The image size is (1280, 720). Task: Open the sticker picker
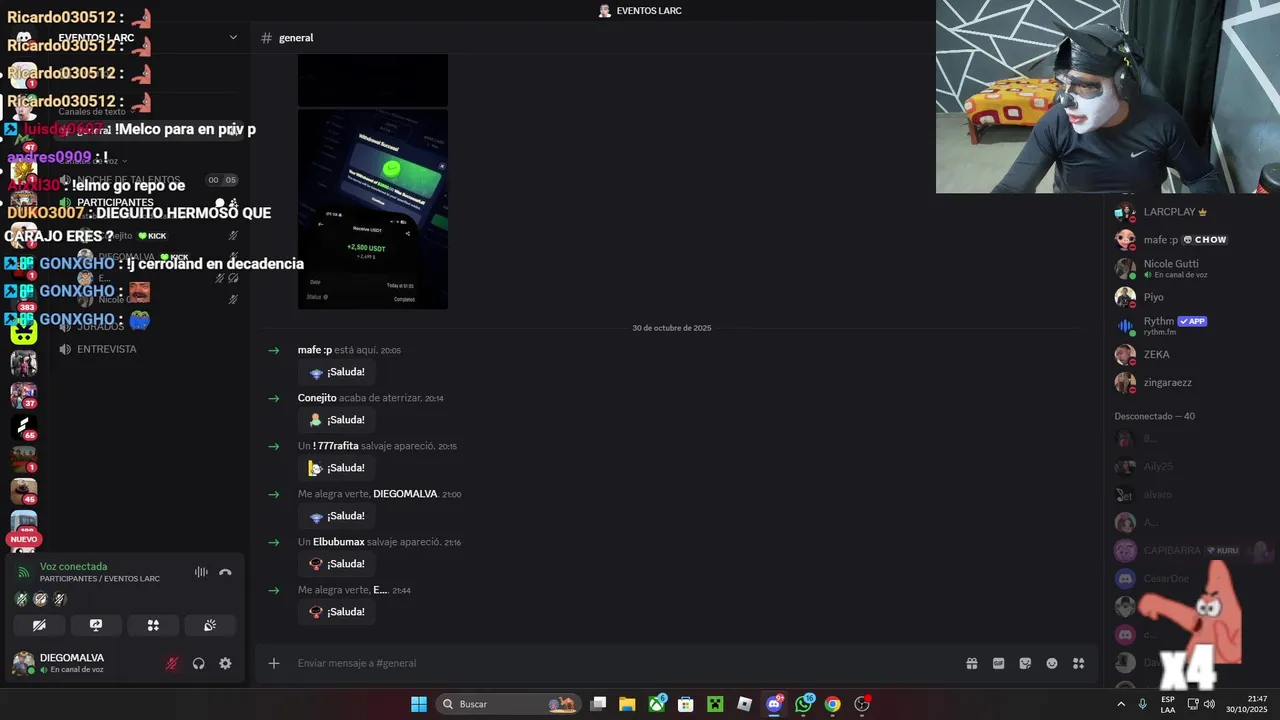click(x=1025, y=663)
